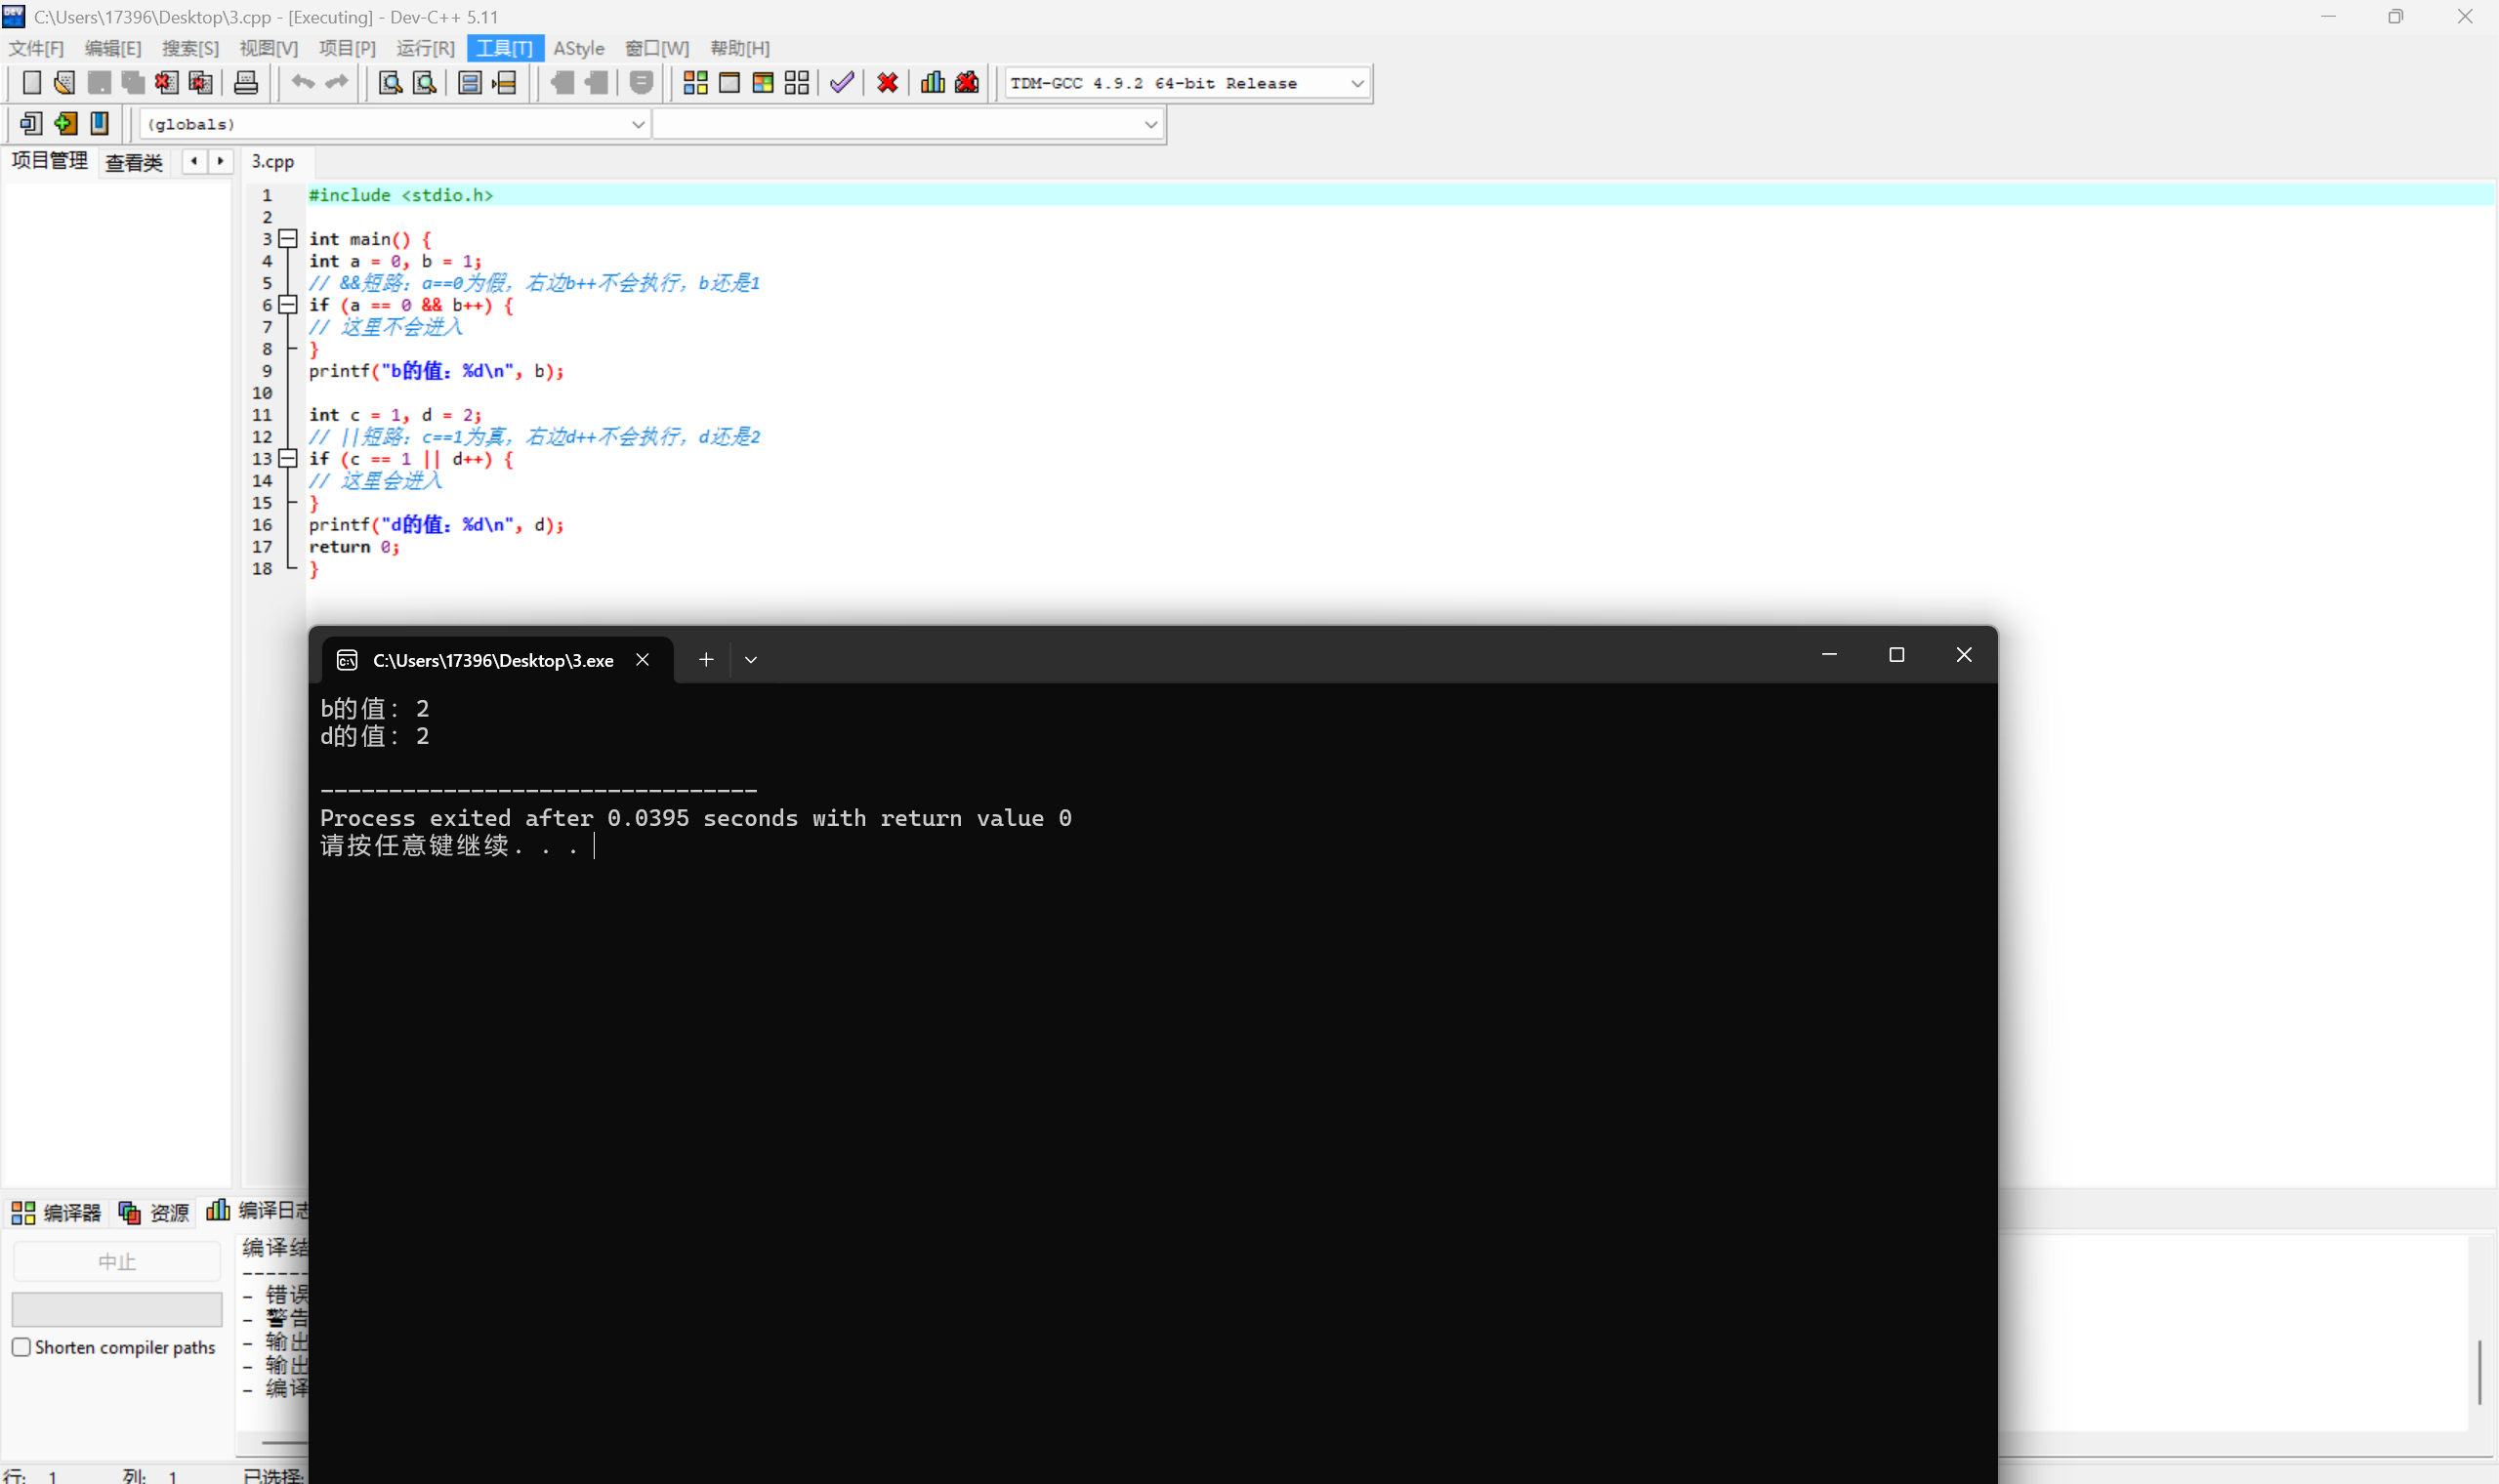Click the Compile grid icon
Viewport: 2499px width, 1484px height.
pos(695,83)
